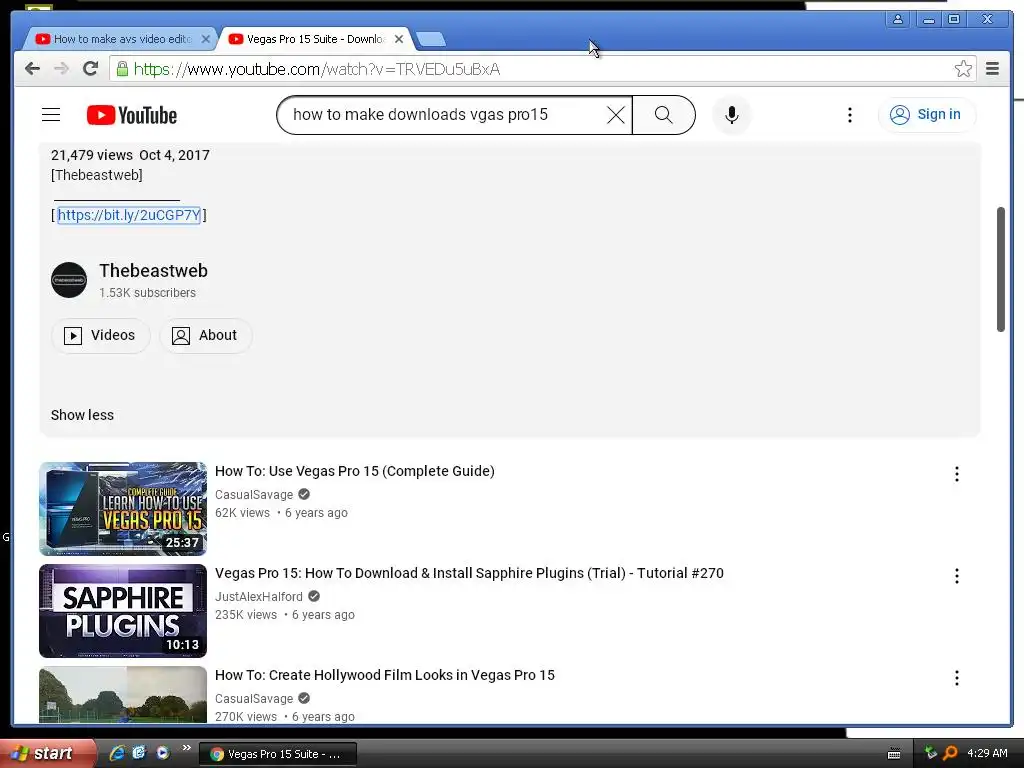Viewport: 1024px width, 768px height.
Task: Click the Chrome profile user icon
Action: click(x=898, y=20)
